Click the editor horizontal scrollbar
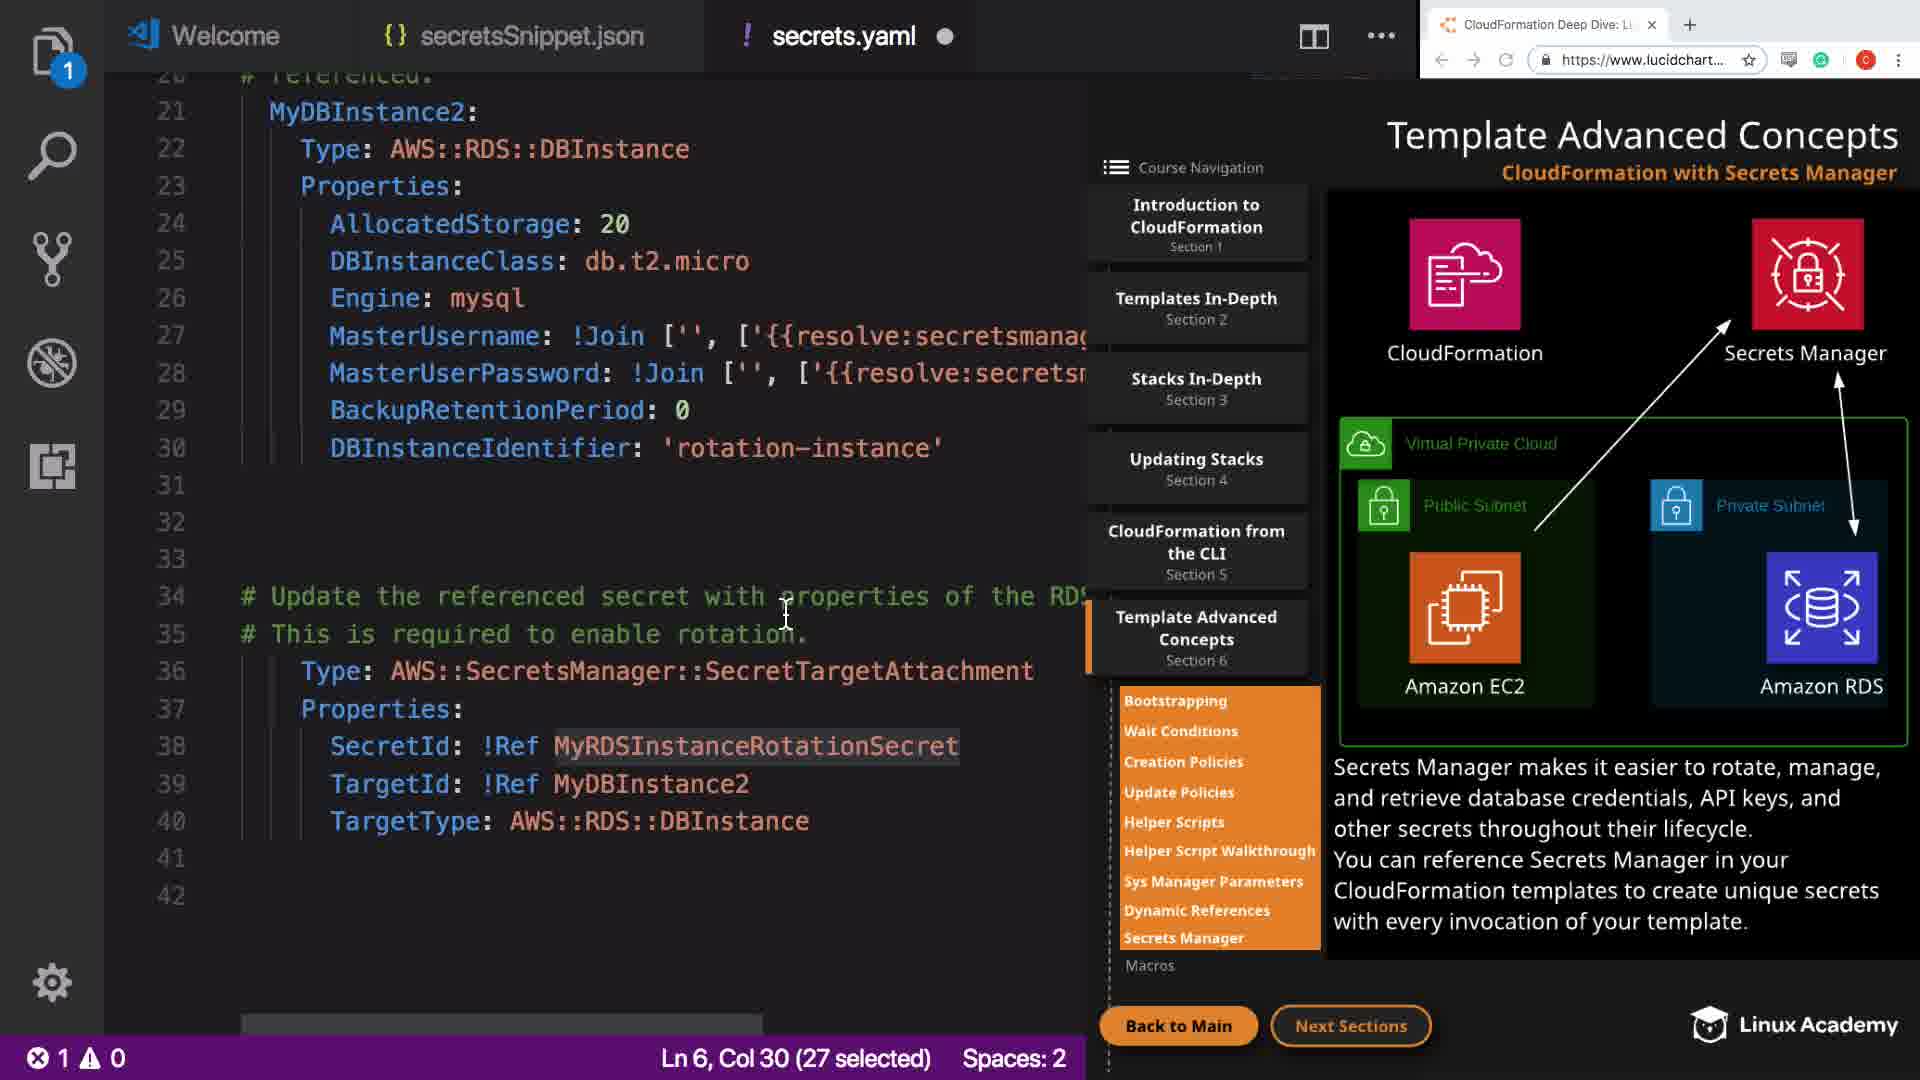The height and width of the screenshot is (1080, 1920). point(501,1023)
